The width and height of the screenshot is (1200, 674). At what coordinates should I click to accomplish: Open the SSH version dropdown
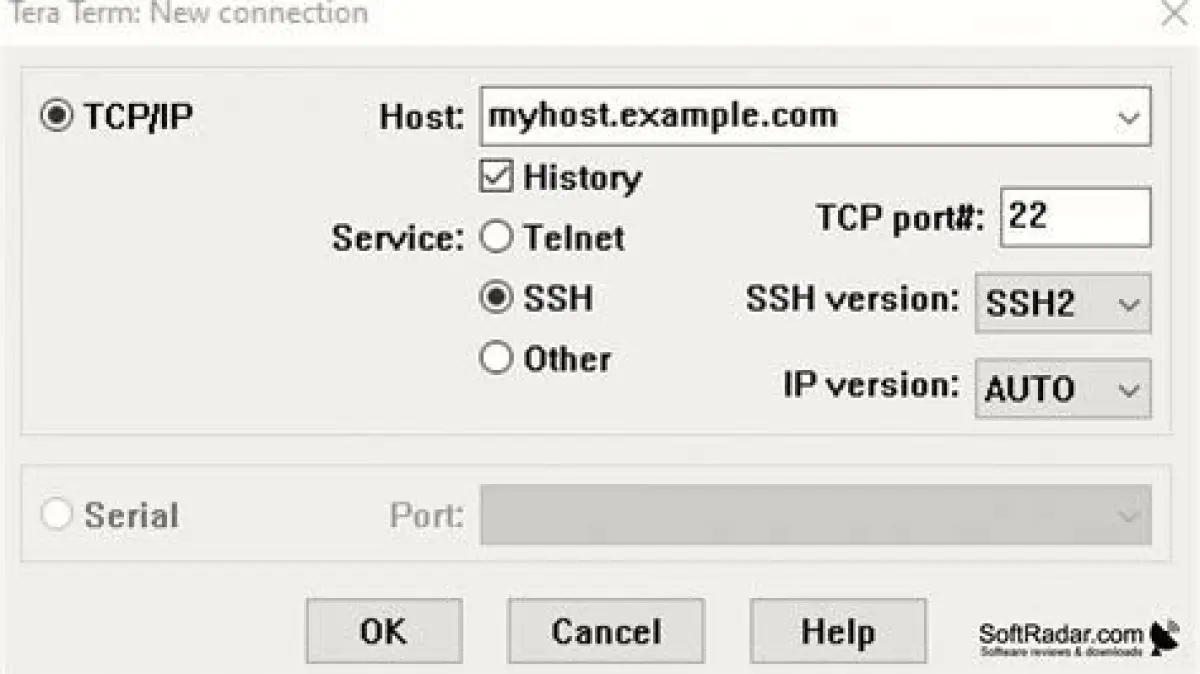point(1062,303)
